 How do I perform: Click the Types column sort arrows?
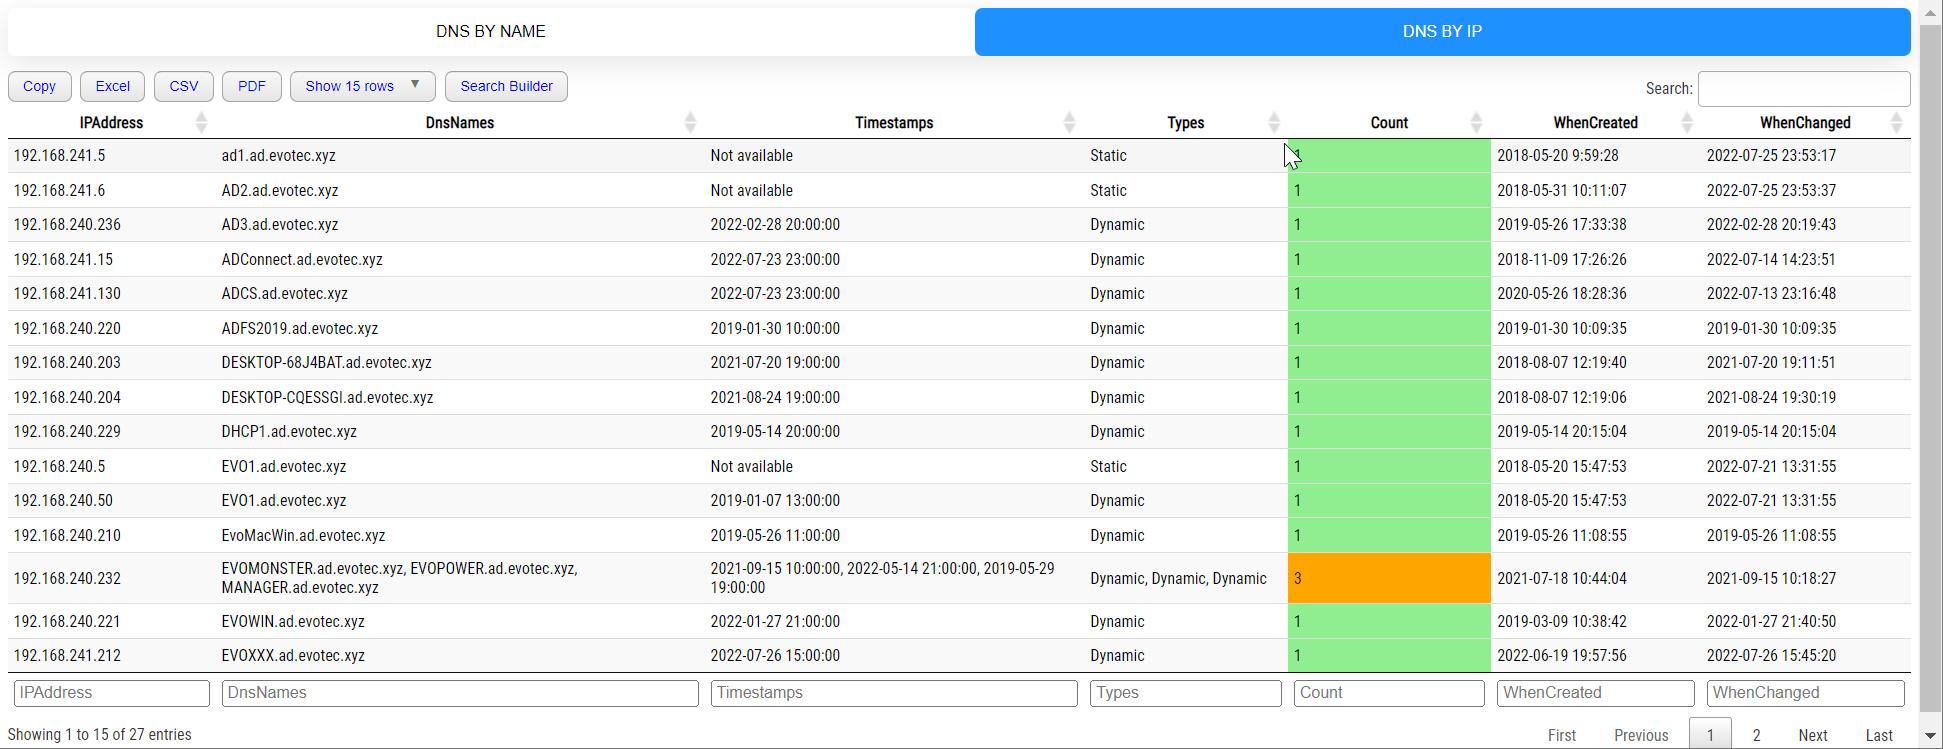1273,123
